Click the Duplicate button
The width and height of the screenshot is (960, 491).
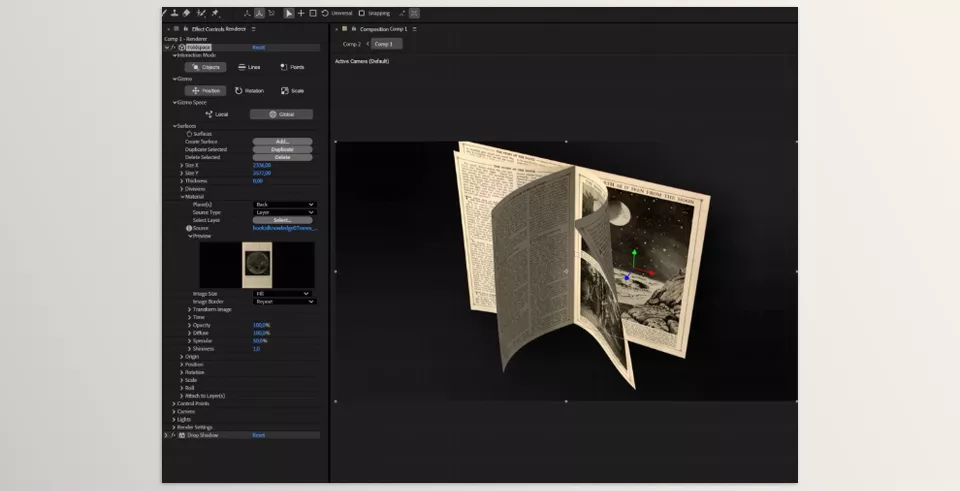pyautogui.click(x=282, y=149)
